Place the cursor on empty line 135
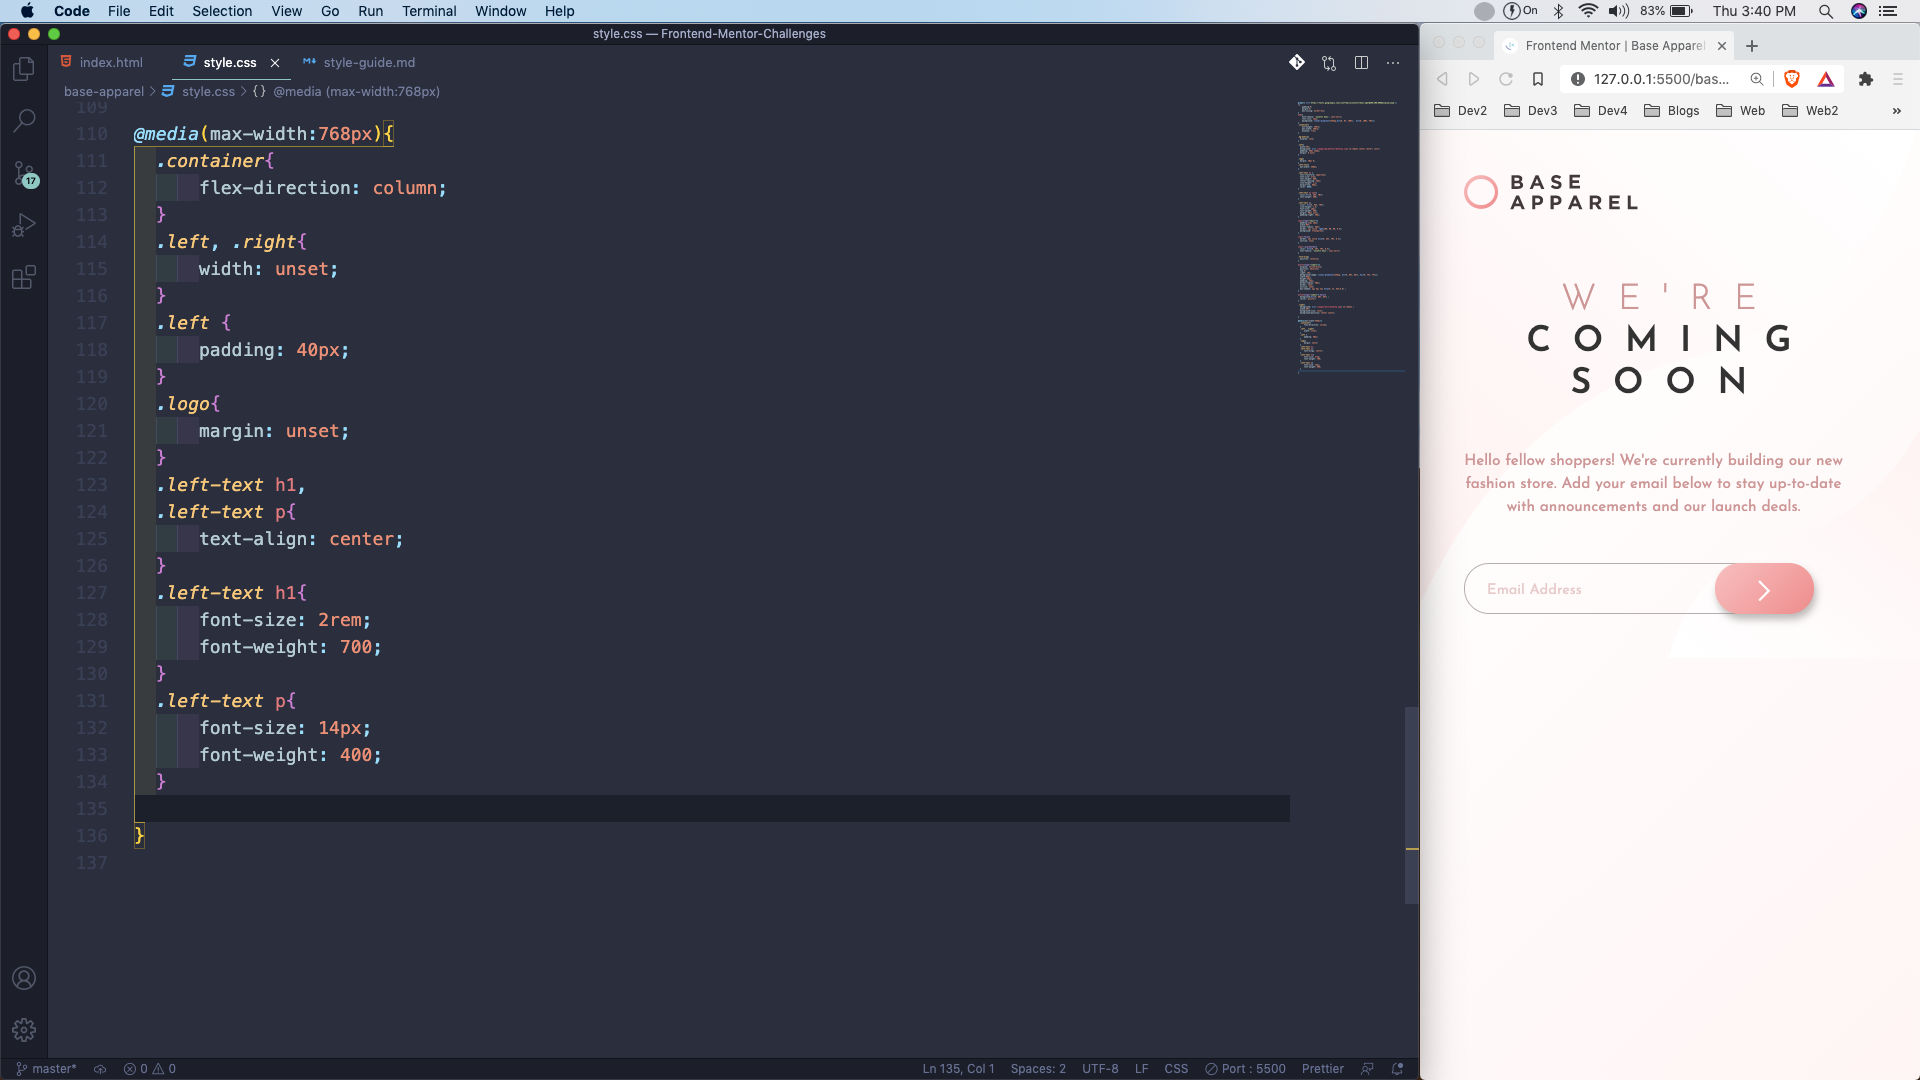The image size is (1920, 1080). click(x=711, y=808)
